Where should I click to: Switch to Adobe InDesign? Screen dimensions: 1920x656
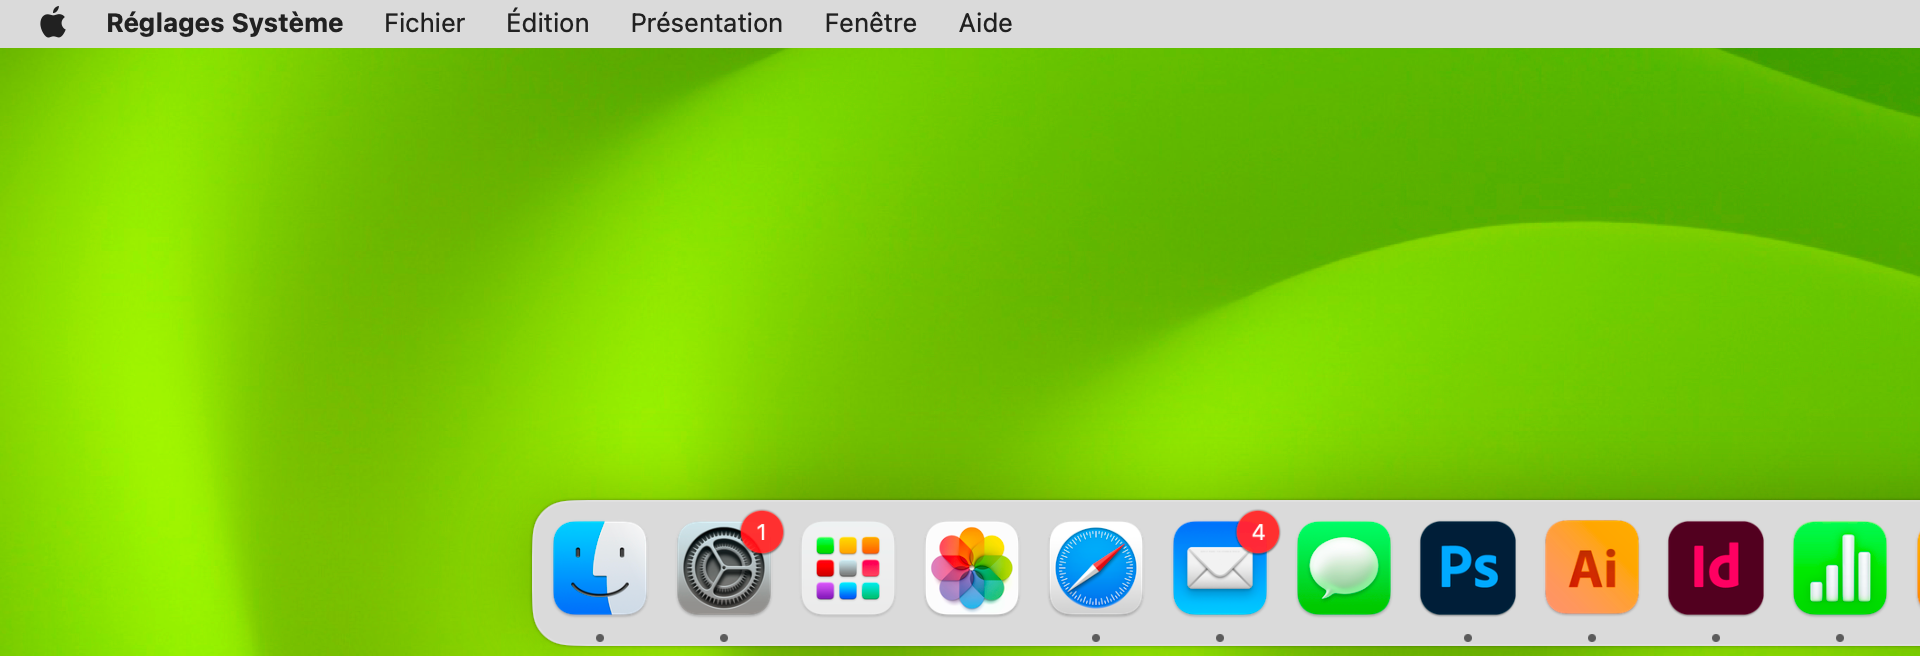click(x=1716, y=568)
